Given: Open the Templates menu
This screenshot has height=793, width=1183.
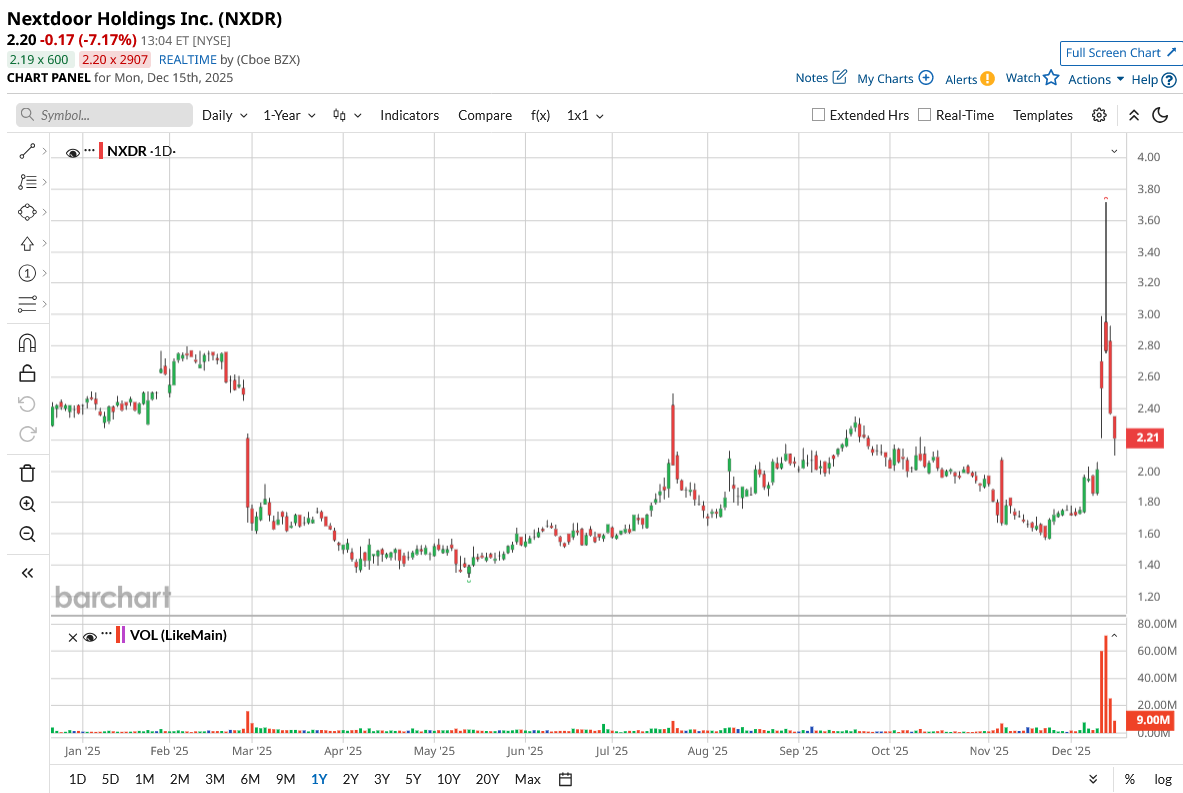Looking at the screenshot, I should (1043, 115).
